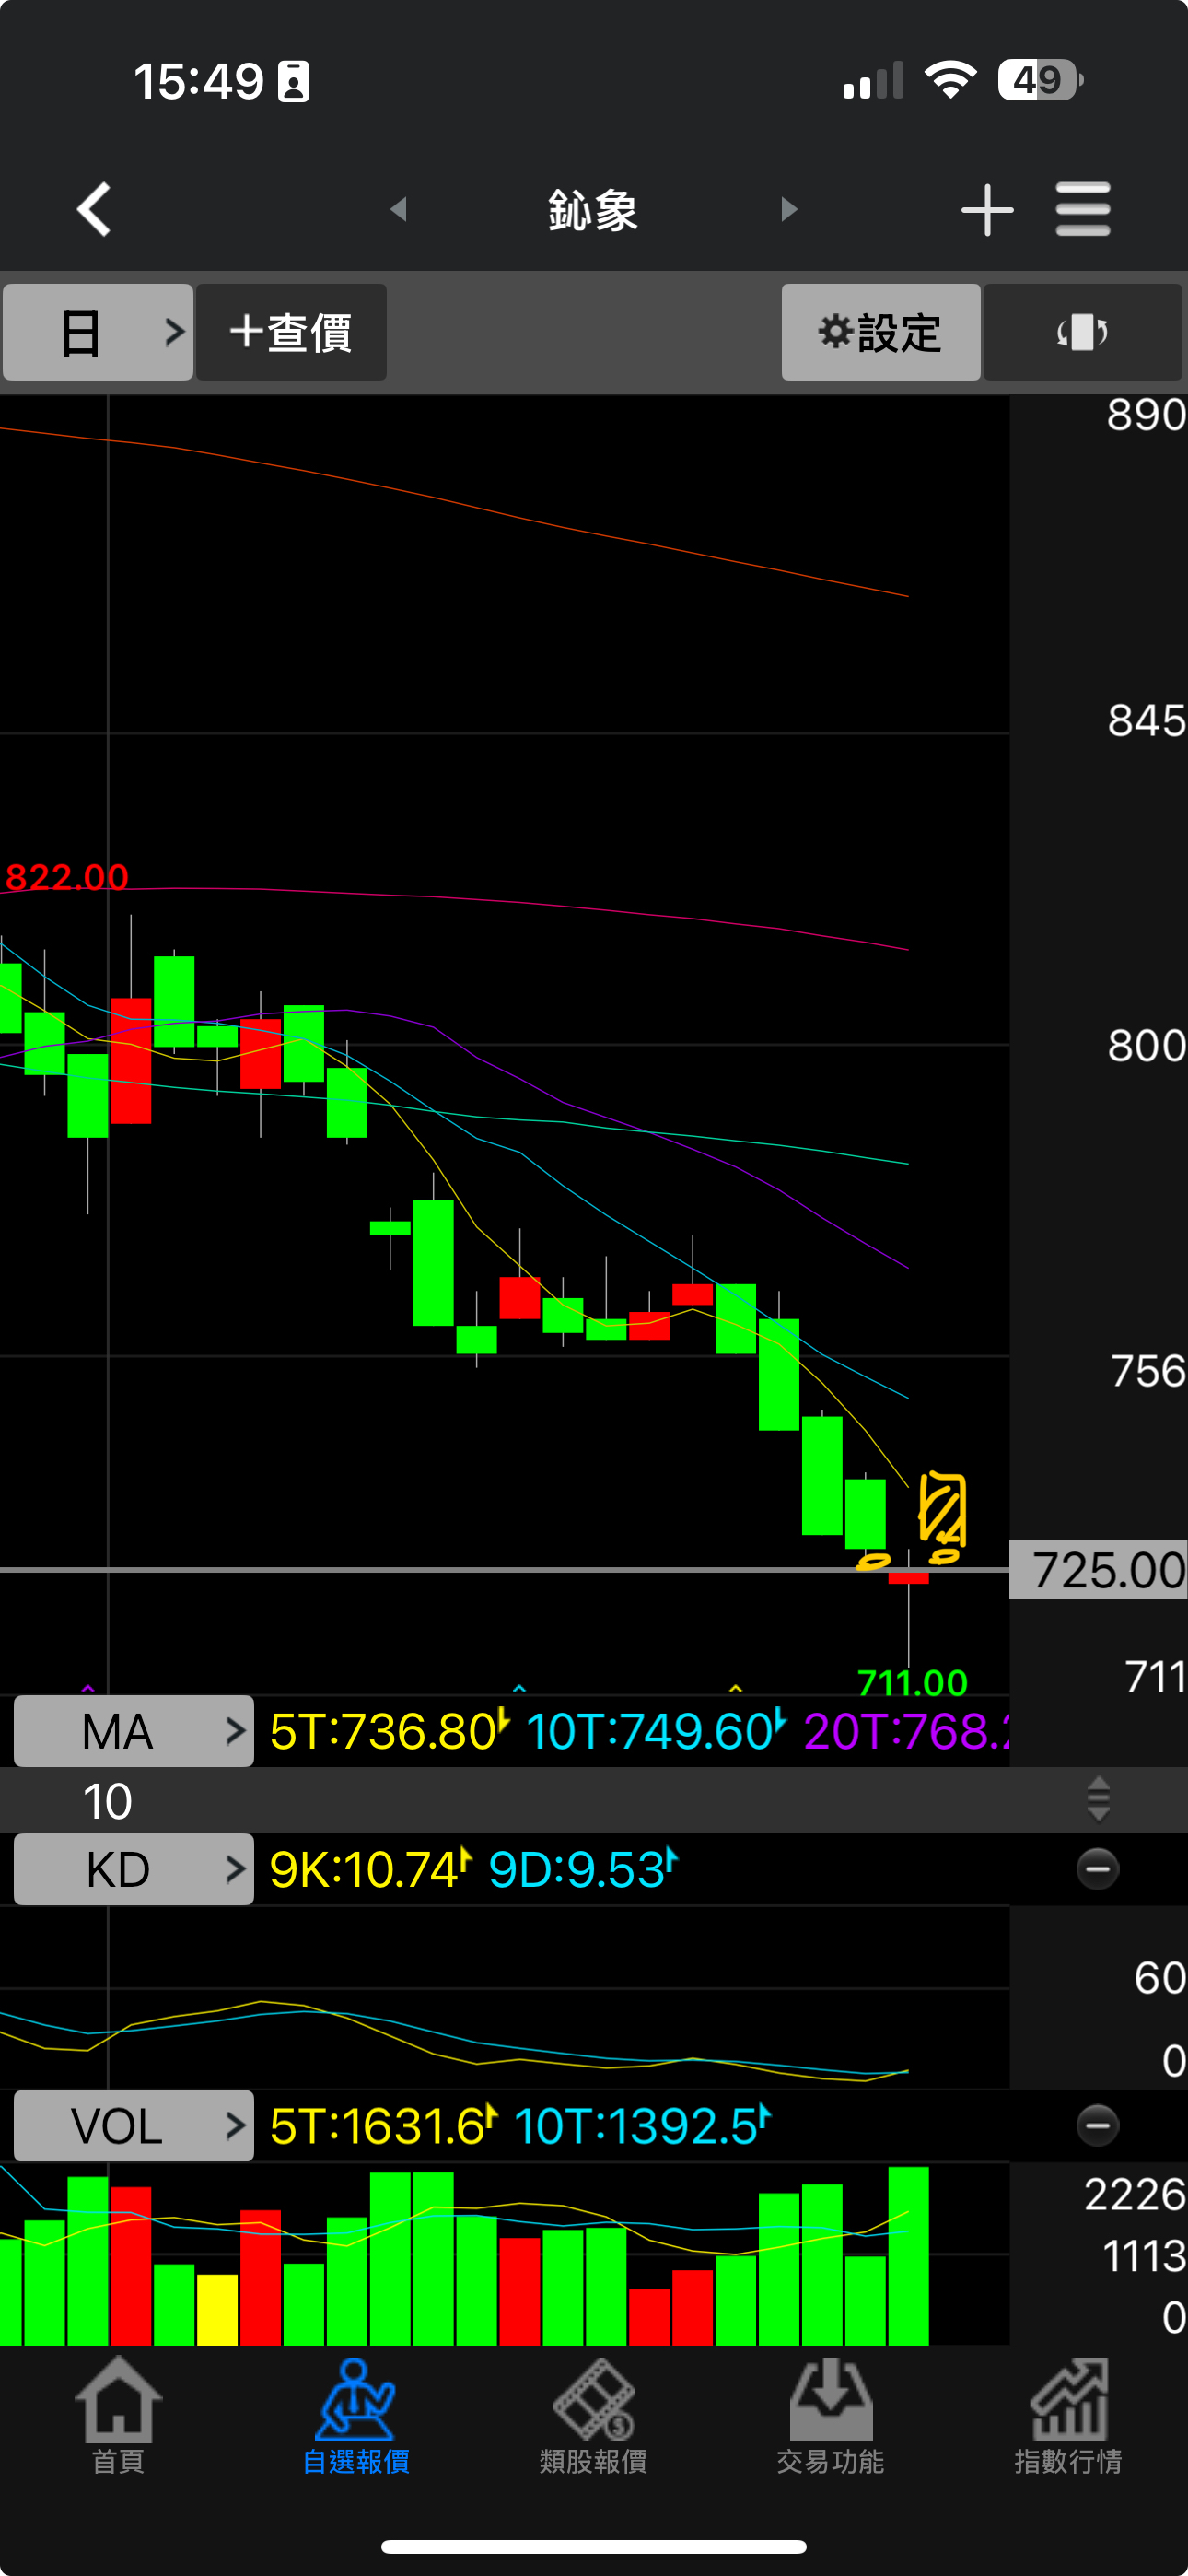This screenshot has height=2576, width=1188.
Task: Tap the cellular signal bars
Action: pos(873,80)
